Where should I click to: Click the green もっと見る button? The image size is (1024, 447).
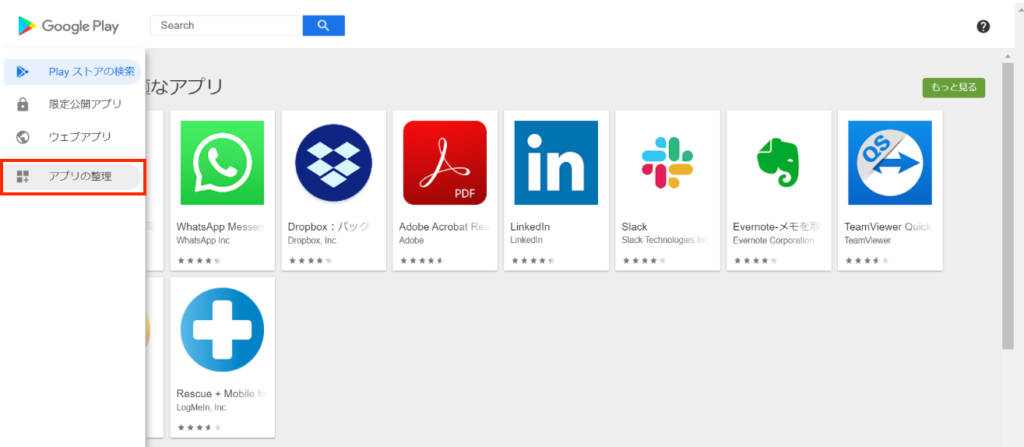point(953,88)
